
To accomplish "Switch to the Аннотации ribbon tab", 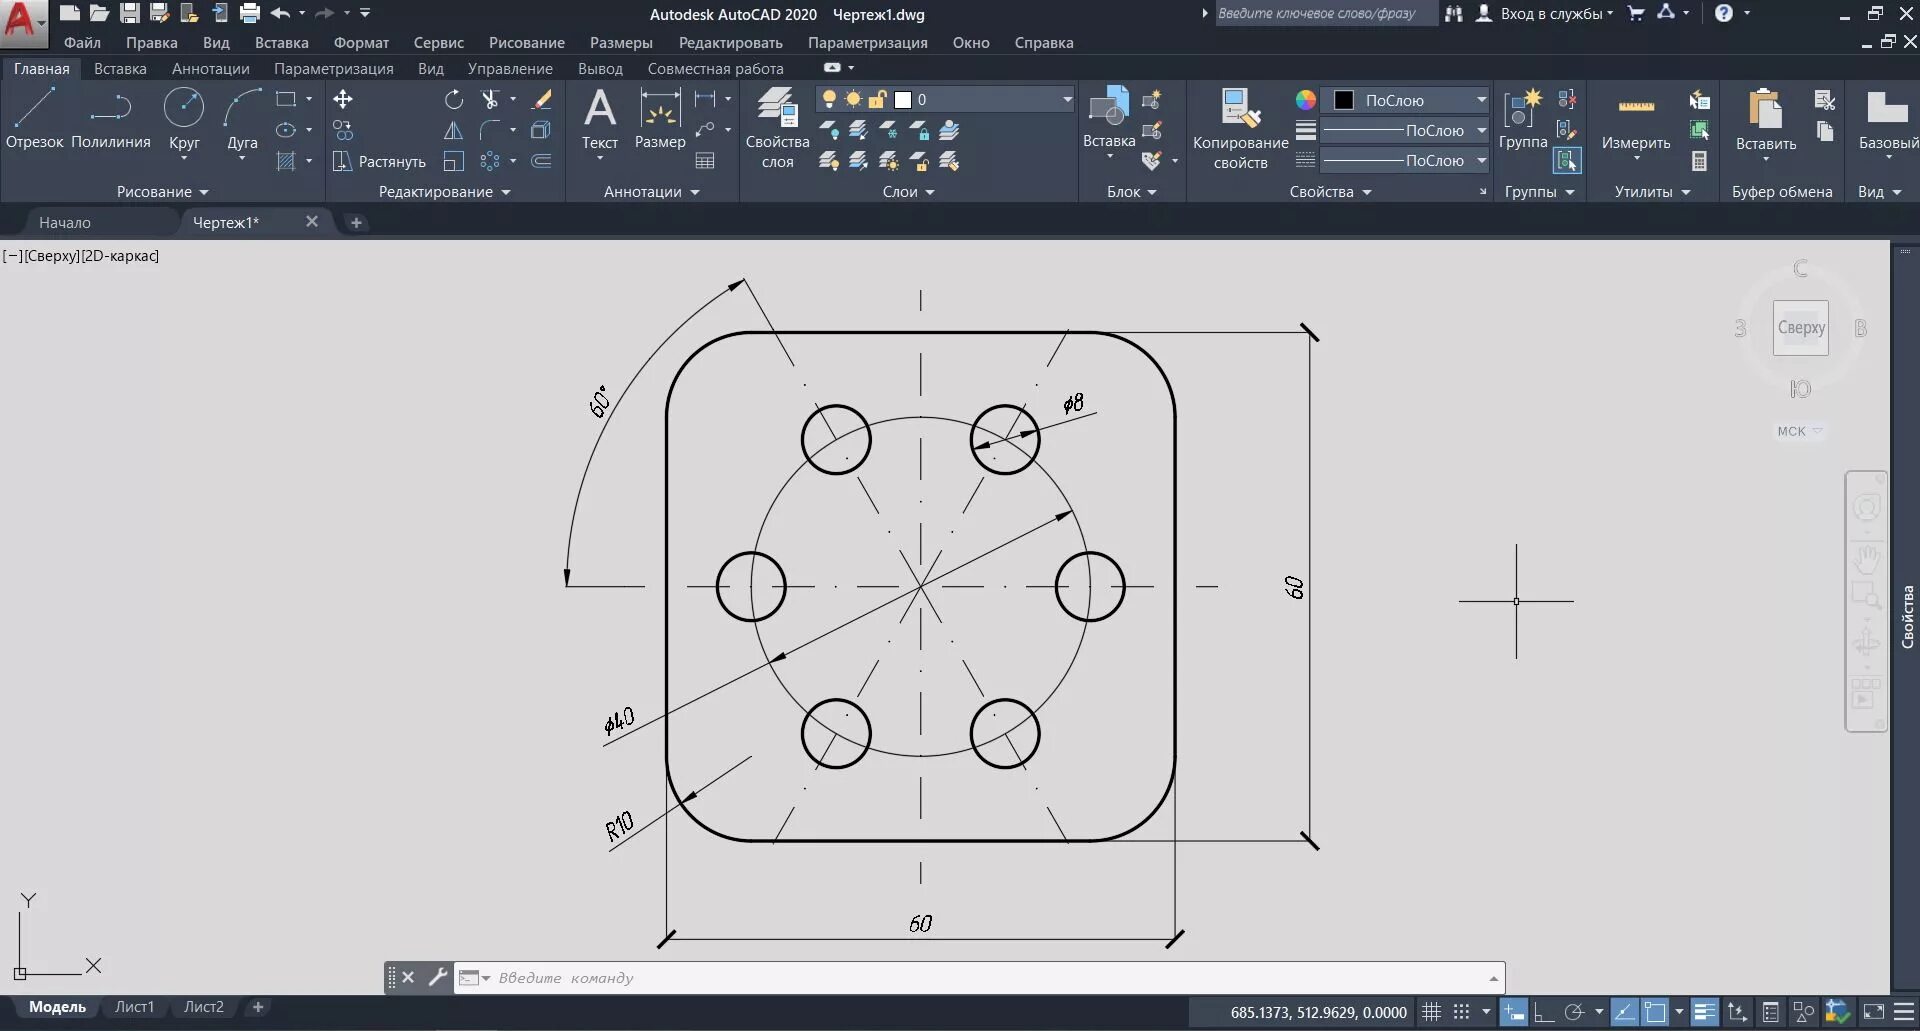I will point(210,68).
